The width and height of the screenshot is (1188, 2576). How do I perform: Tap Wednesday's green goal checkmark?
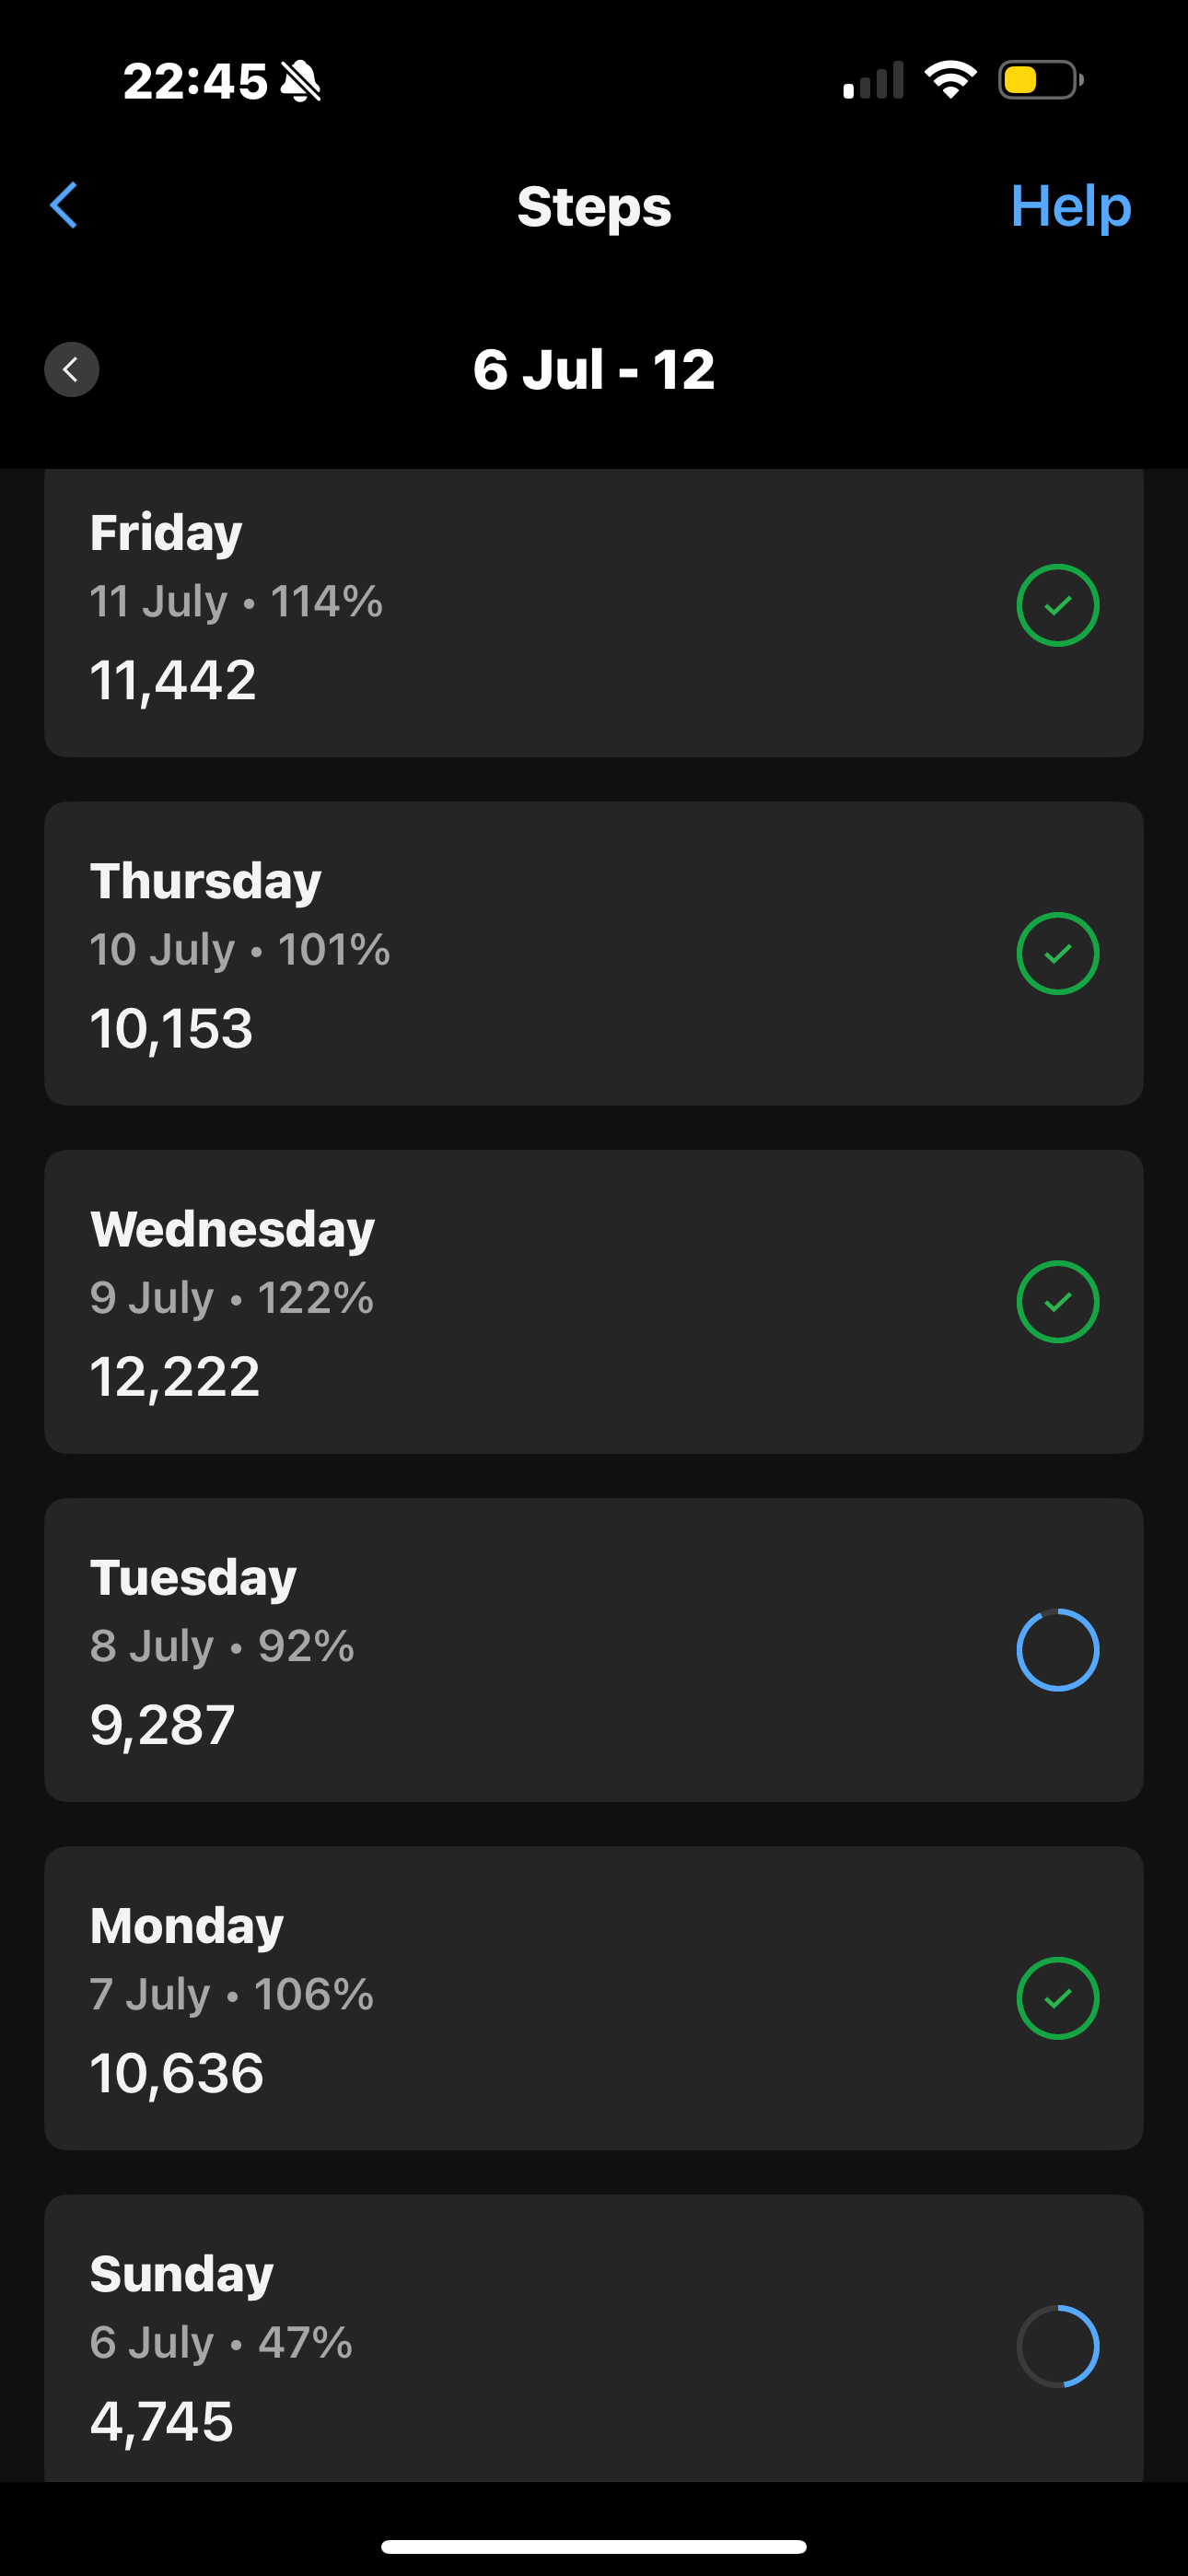(x=1057, y=1301)
